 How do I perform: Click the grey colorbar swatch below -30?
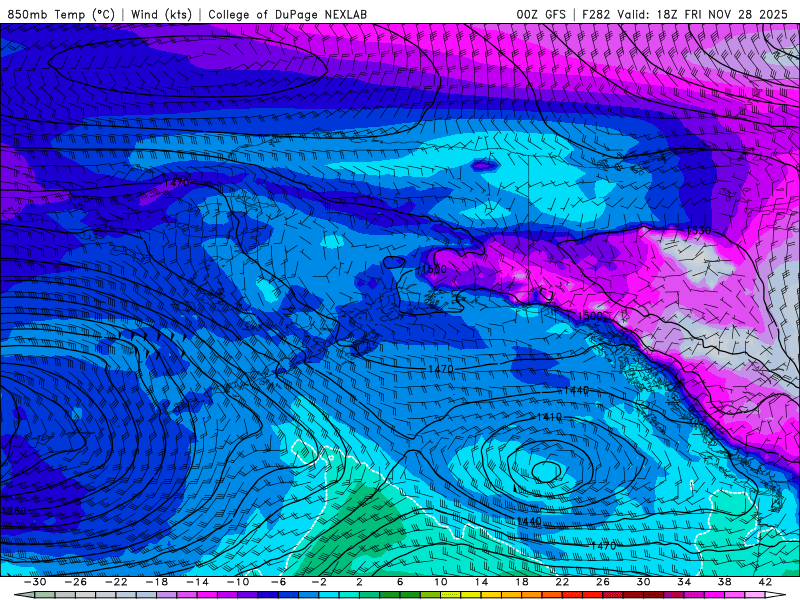pyautogui.click(x=45, y=596)
